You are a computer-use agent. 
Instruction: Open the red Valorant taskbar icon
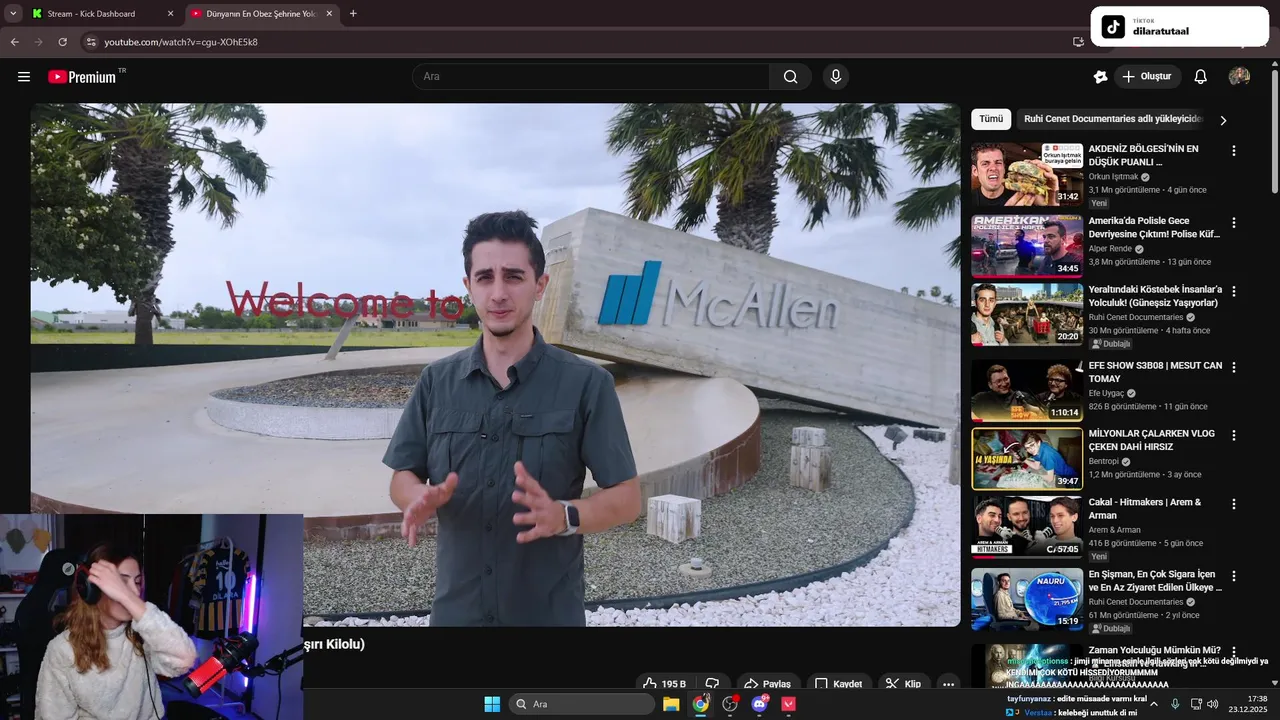click(789, 704)
